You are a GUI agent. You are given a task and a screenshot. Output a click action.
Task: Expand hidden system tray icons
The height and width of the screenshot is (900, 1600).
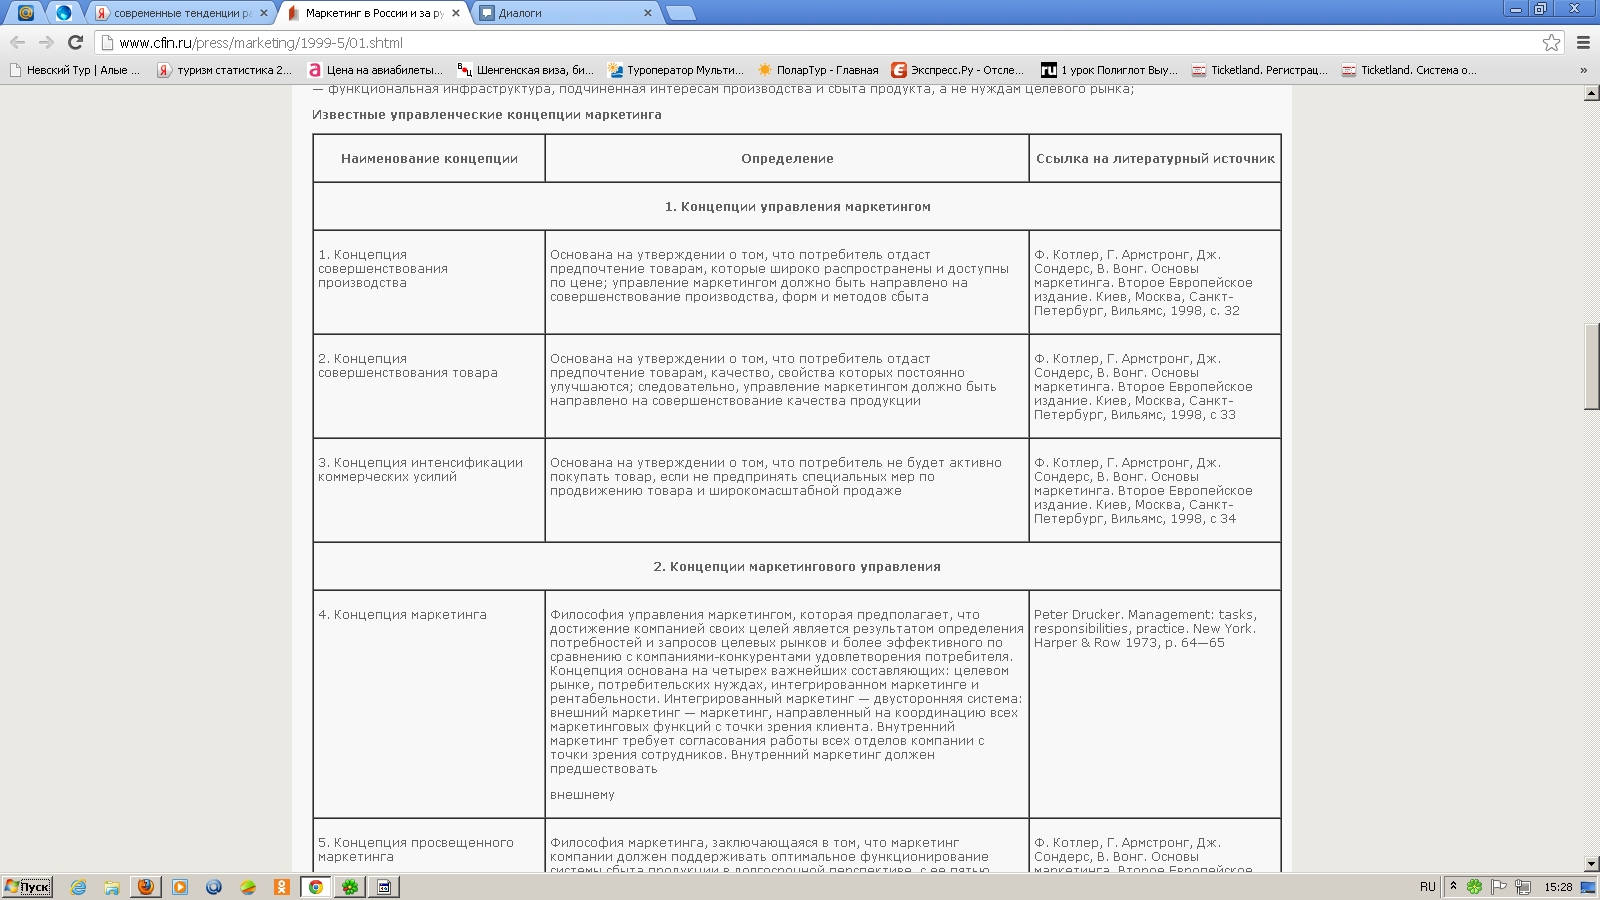coord(1453,887)
